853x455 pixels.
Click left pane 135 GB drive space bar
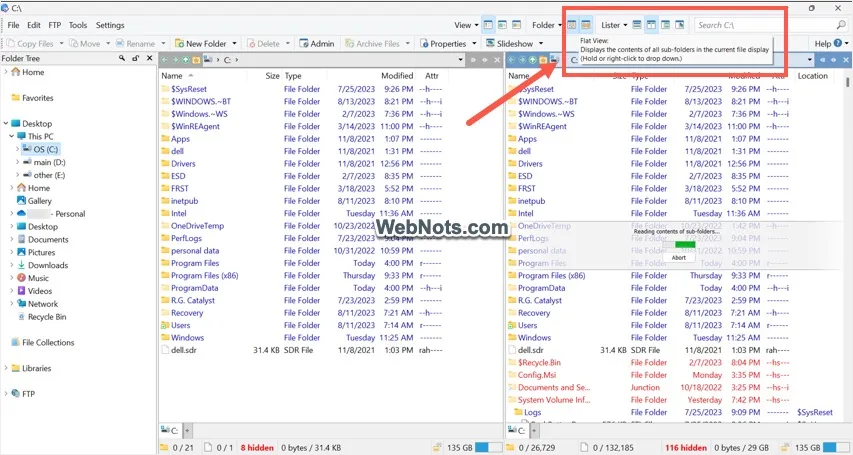pyautogui.click(x=488, y=447)
